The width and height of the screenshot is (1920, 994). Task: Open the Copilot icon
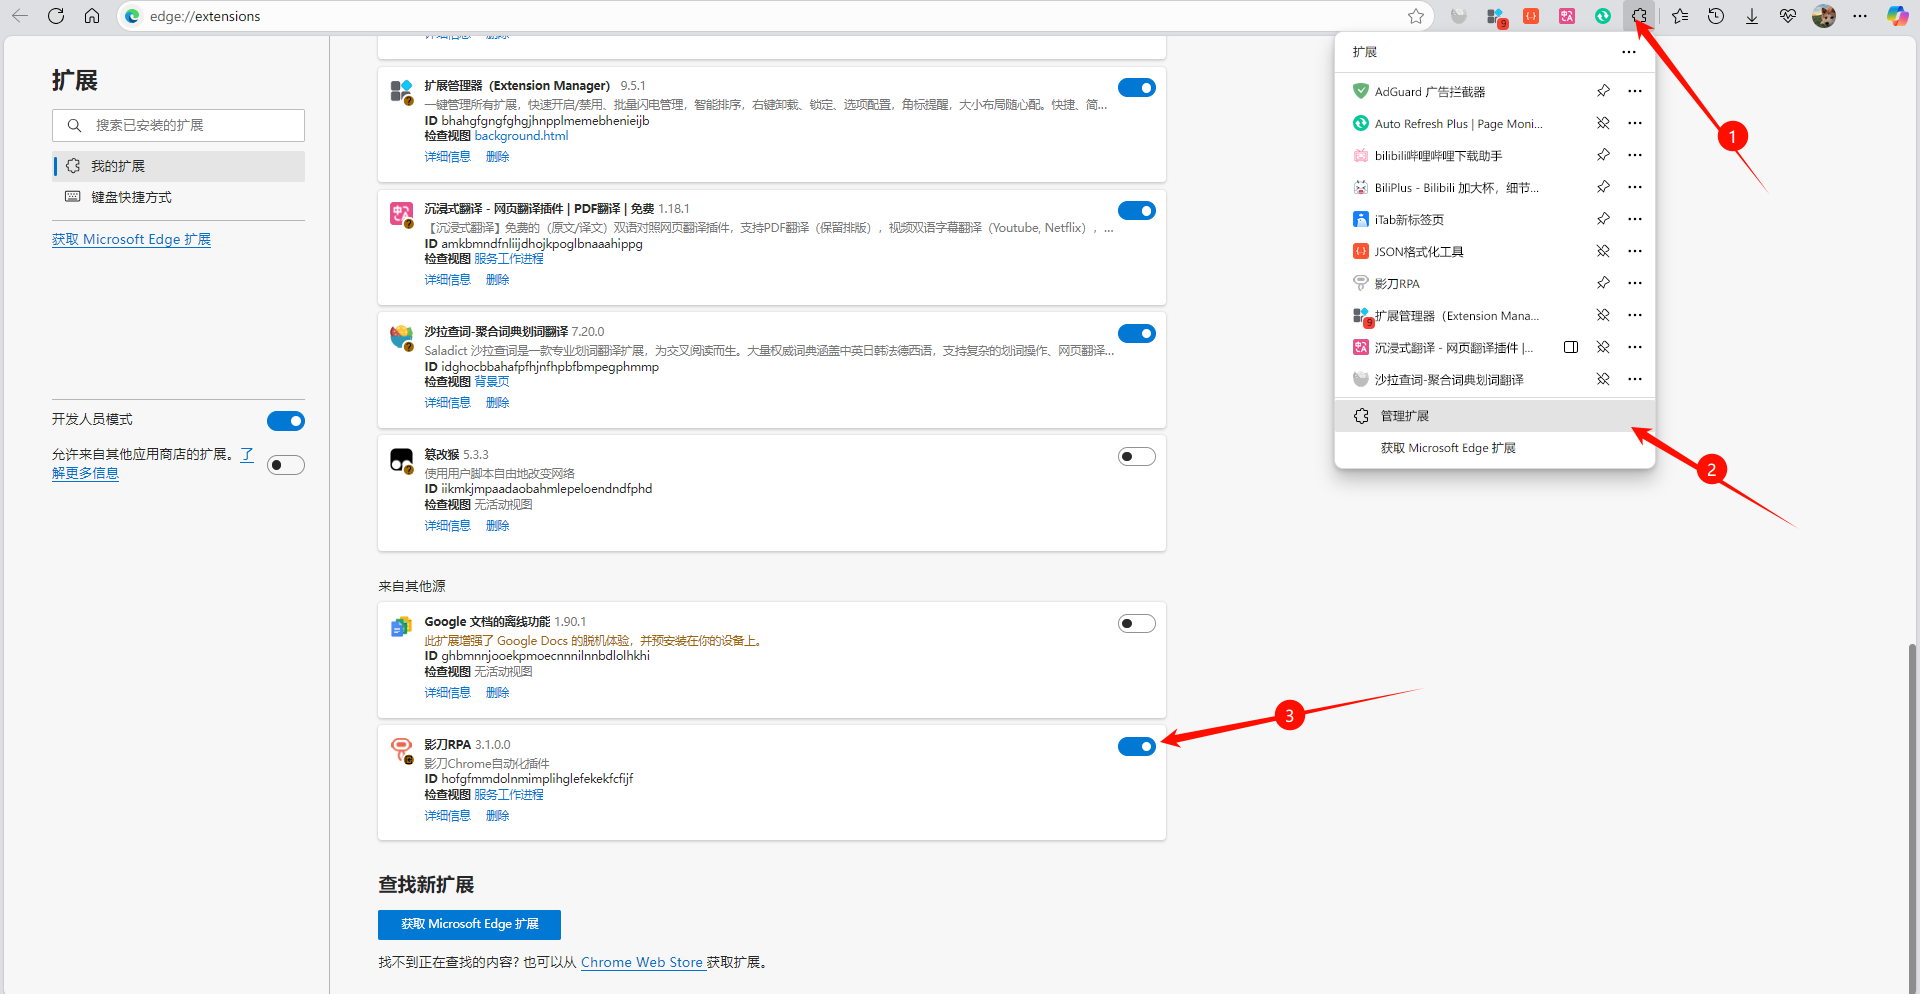[x=1897, y=16]
